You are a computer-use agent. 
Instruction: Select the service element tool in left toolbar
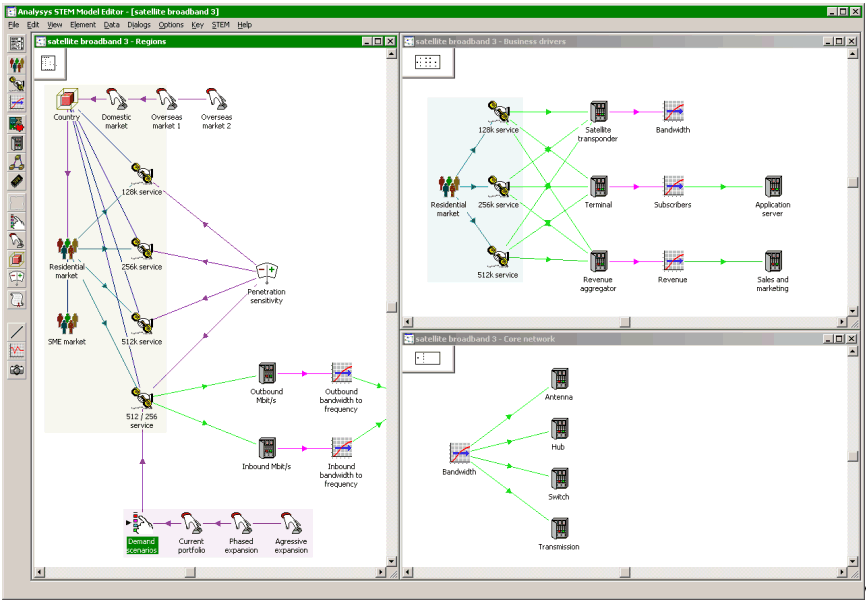[17, 84]
